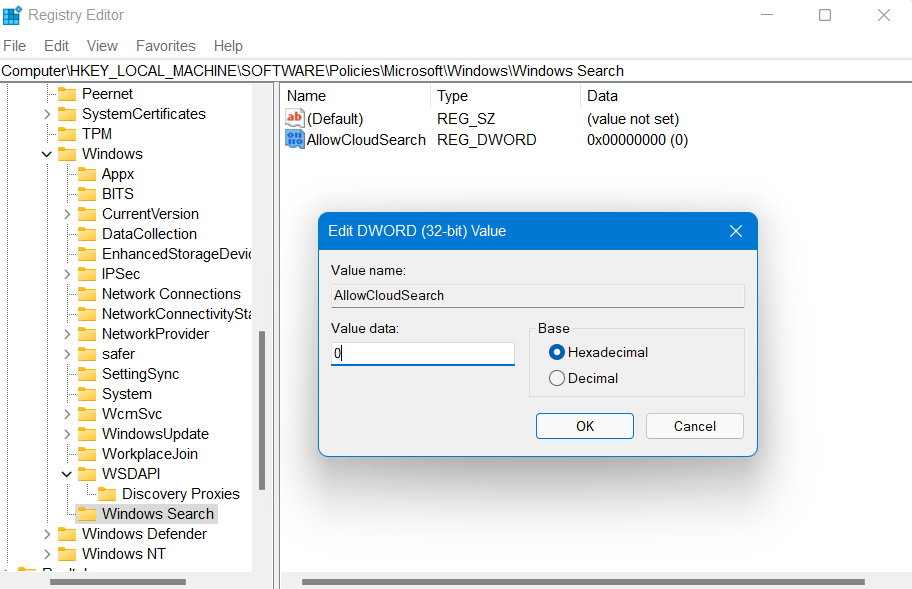Click the Windows Search folder icon
Image resolution: width=912 pixels, height=589 pixels.
point(87,514)
